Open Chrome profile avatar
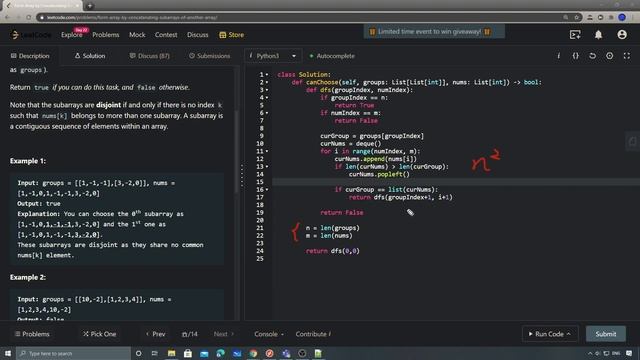The image size is (640, 360). coord(622,17)
